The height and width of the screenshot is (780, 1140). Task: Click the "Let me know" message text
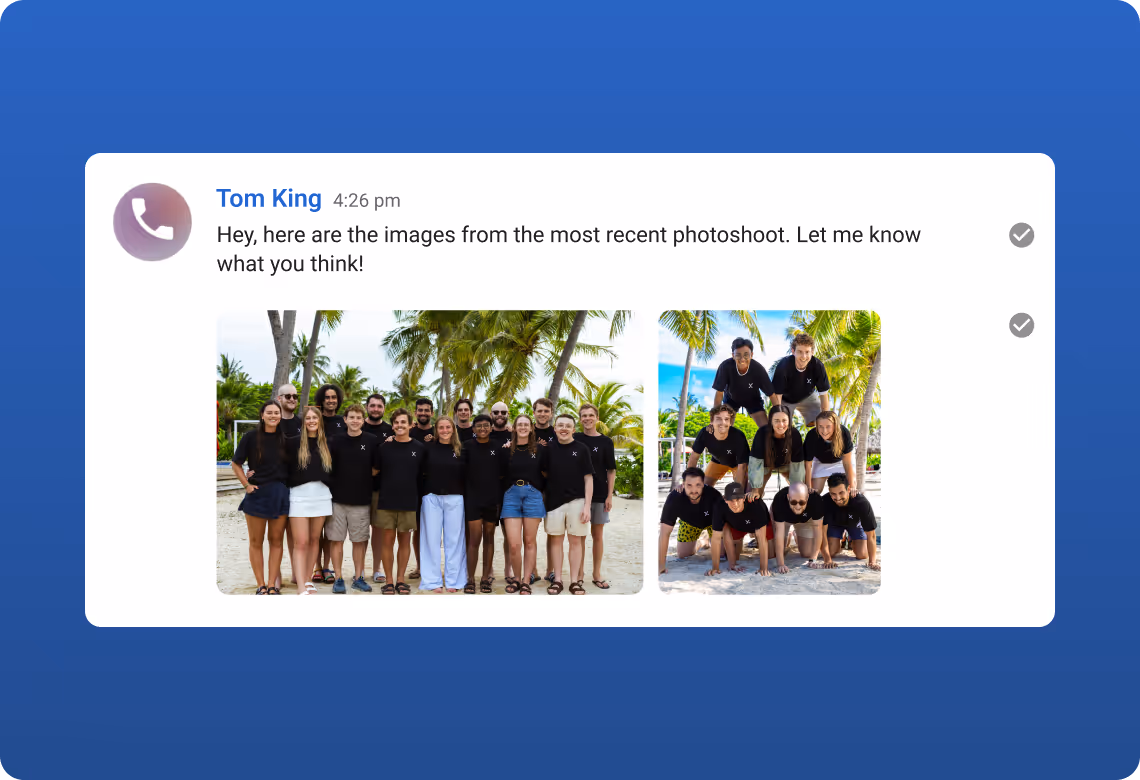click(x=859, y=235)
